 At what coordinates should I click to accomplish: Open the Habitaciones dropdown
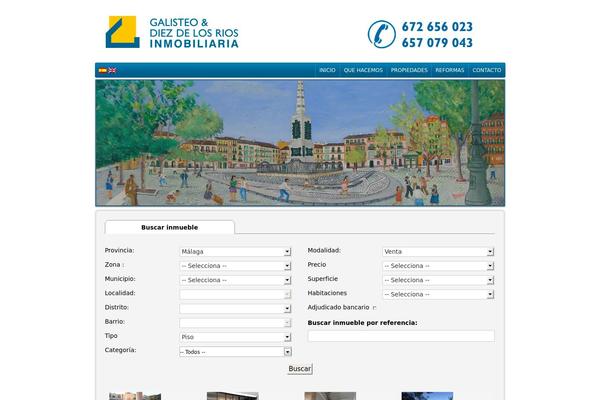pyautogui.click(x=438, y=294)
